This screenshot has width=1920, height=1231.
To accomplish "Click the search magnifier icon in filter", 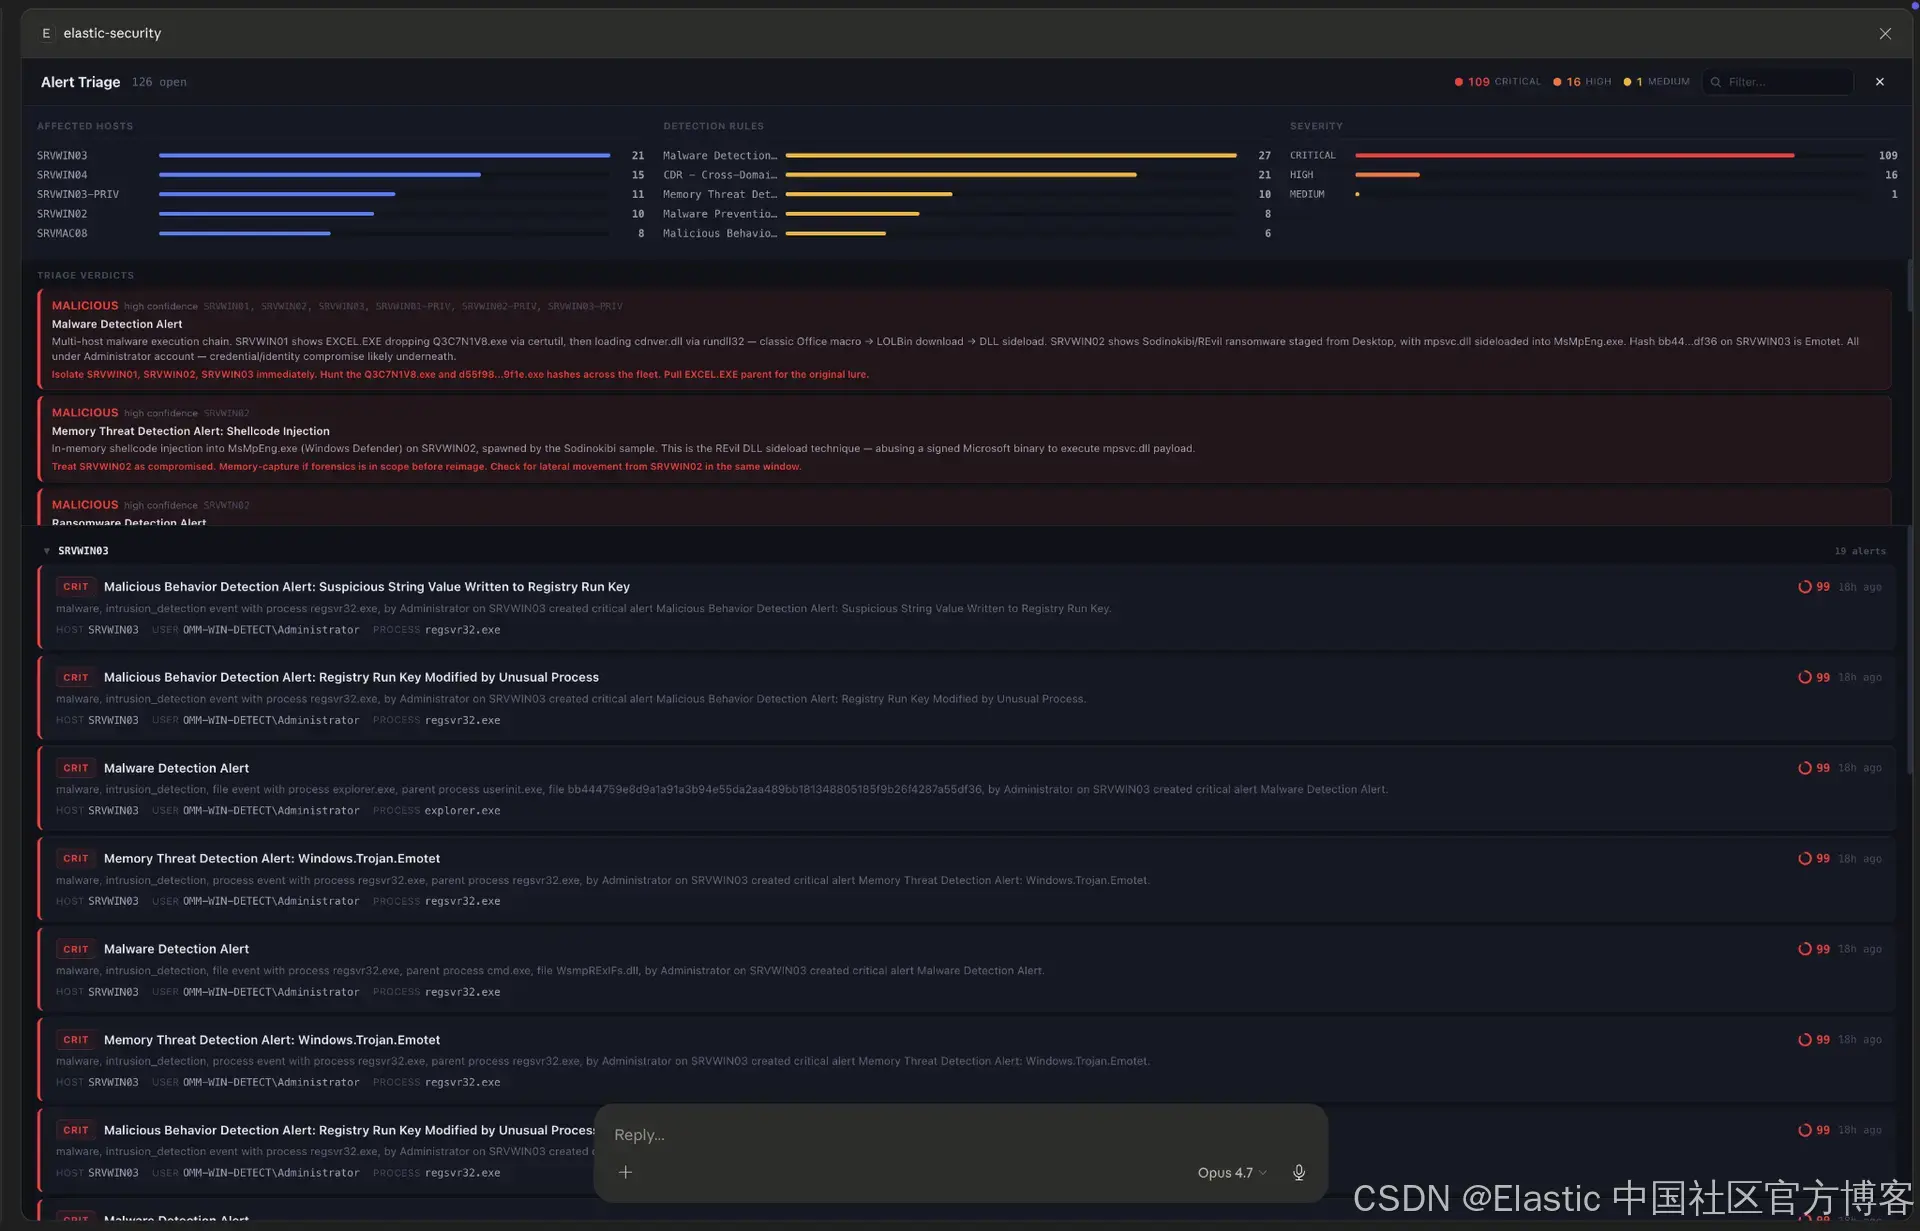I will [1716, 82].
